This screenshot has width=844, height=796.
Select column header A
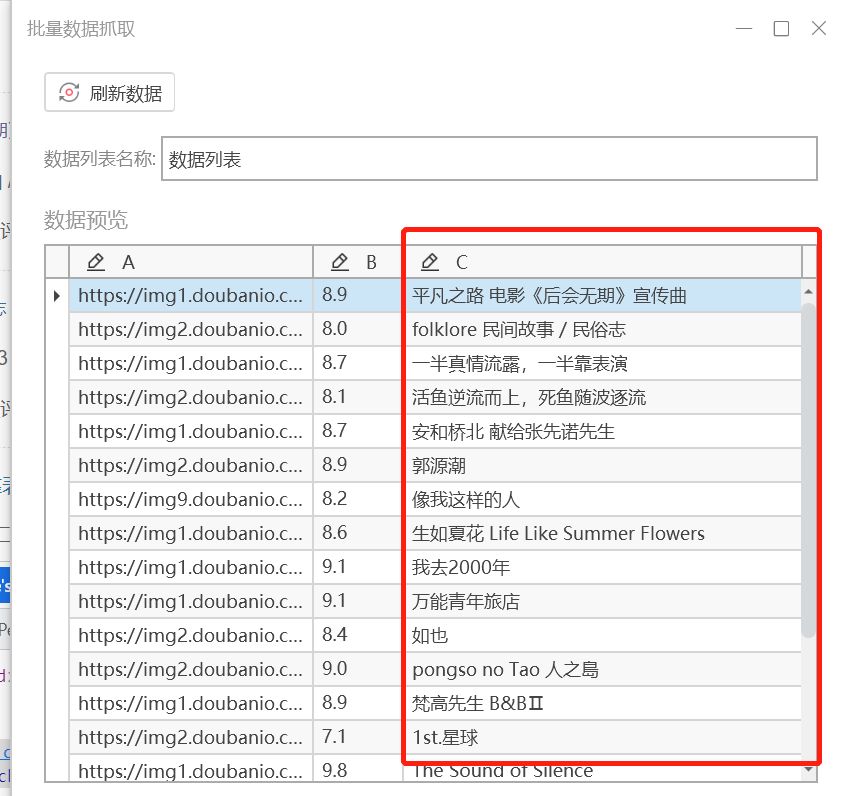[191, 262]
